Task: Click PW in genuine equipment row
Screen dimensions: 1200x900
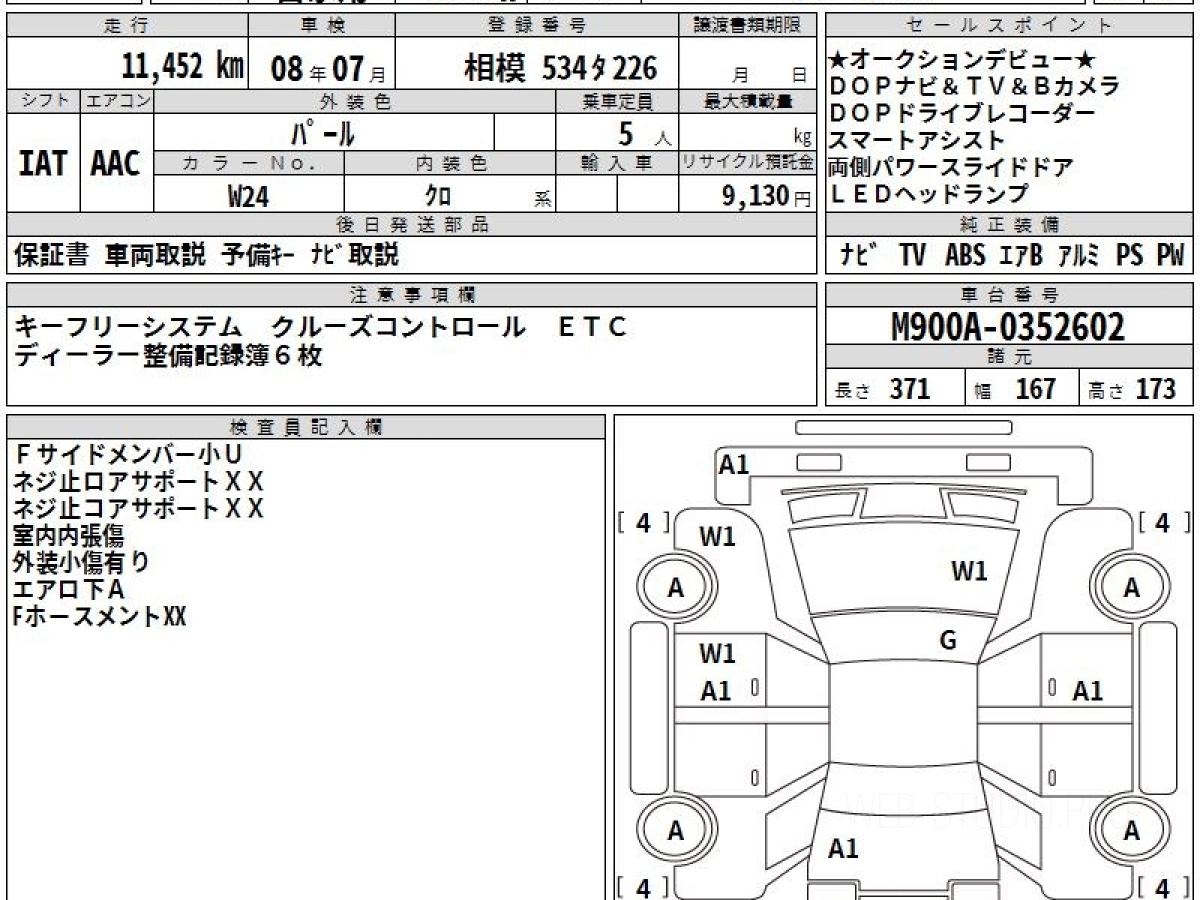Action: [1170, 255]
